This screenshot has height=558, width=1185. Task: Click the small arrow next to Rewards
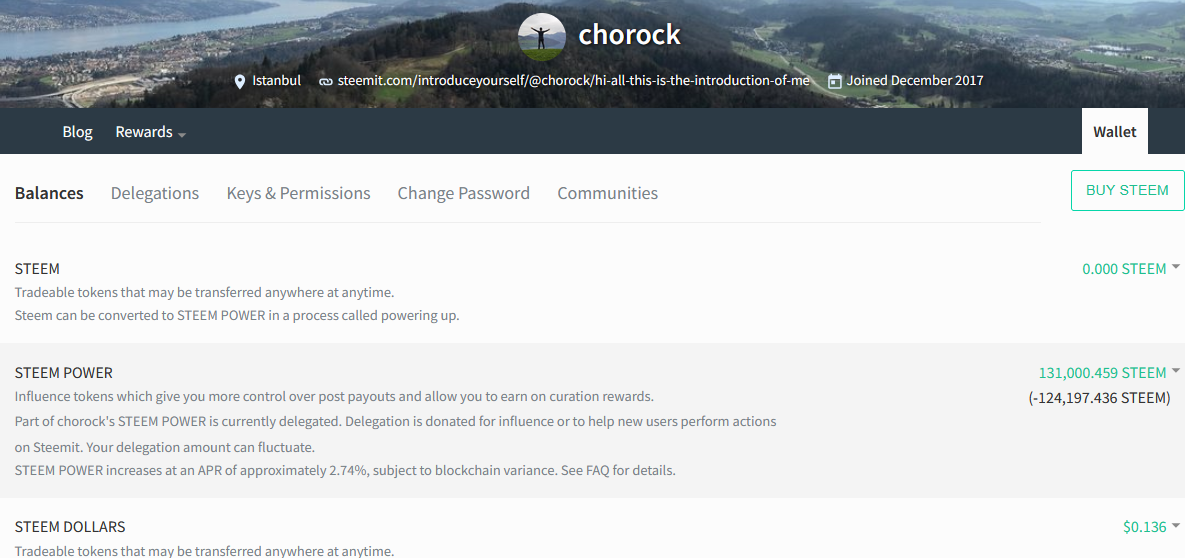coord(181,135)
